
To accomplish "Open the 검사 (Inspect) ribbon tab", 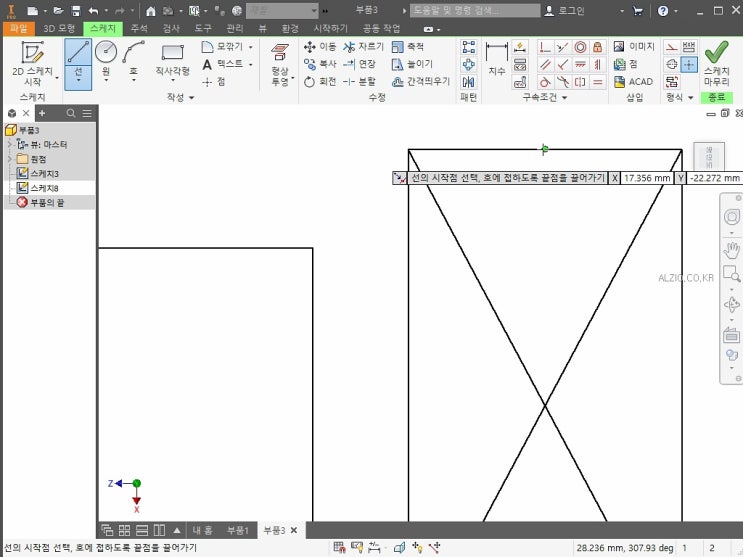I will coord(171,29).
